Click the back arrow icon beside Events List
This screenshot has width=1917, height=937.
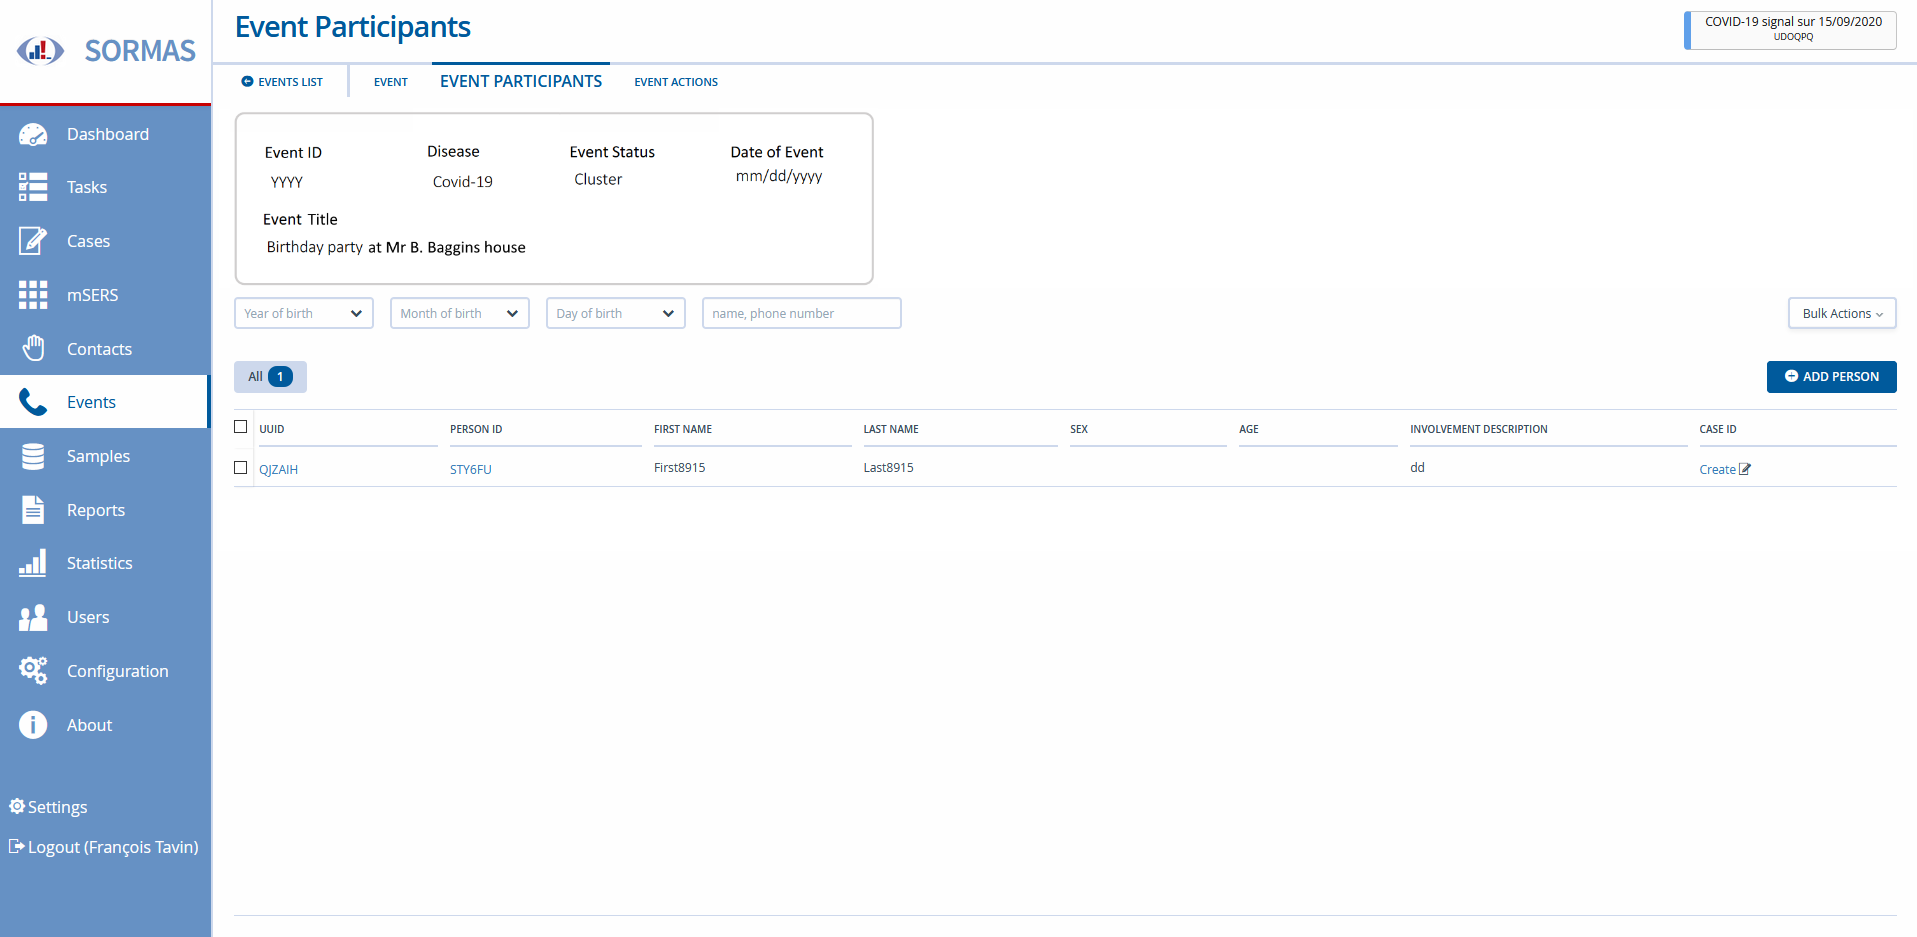(247, 82)
